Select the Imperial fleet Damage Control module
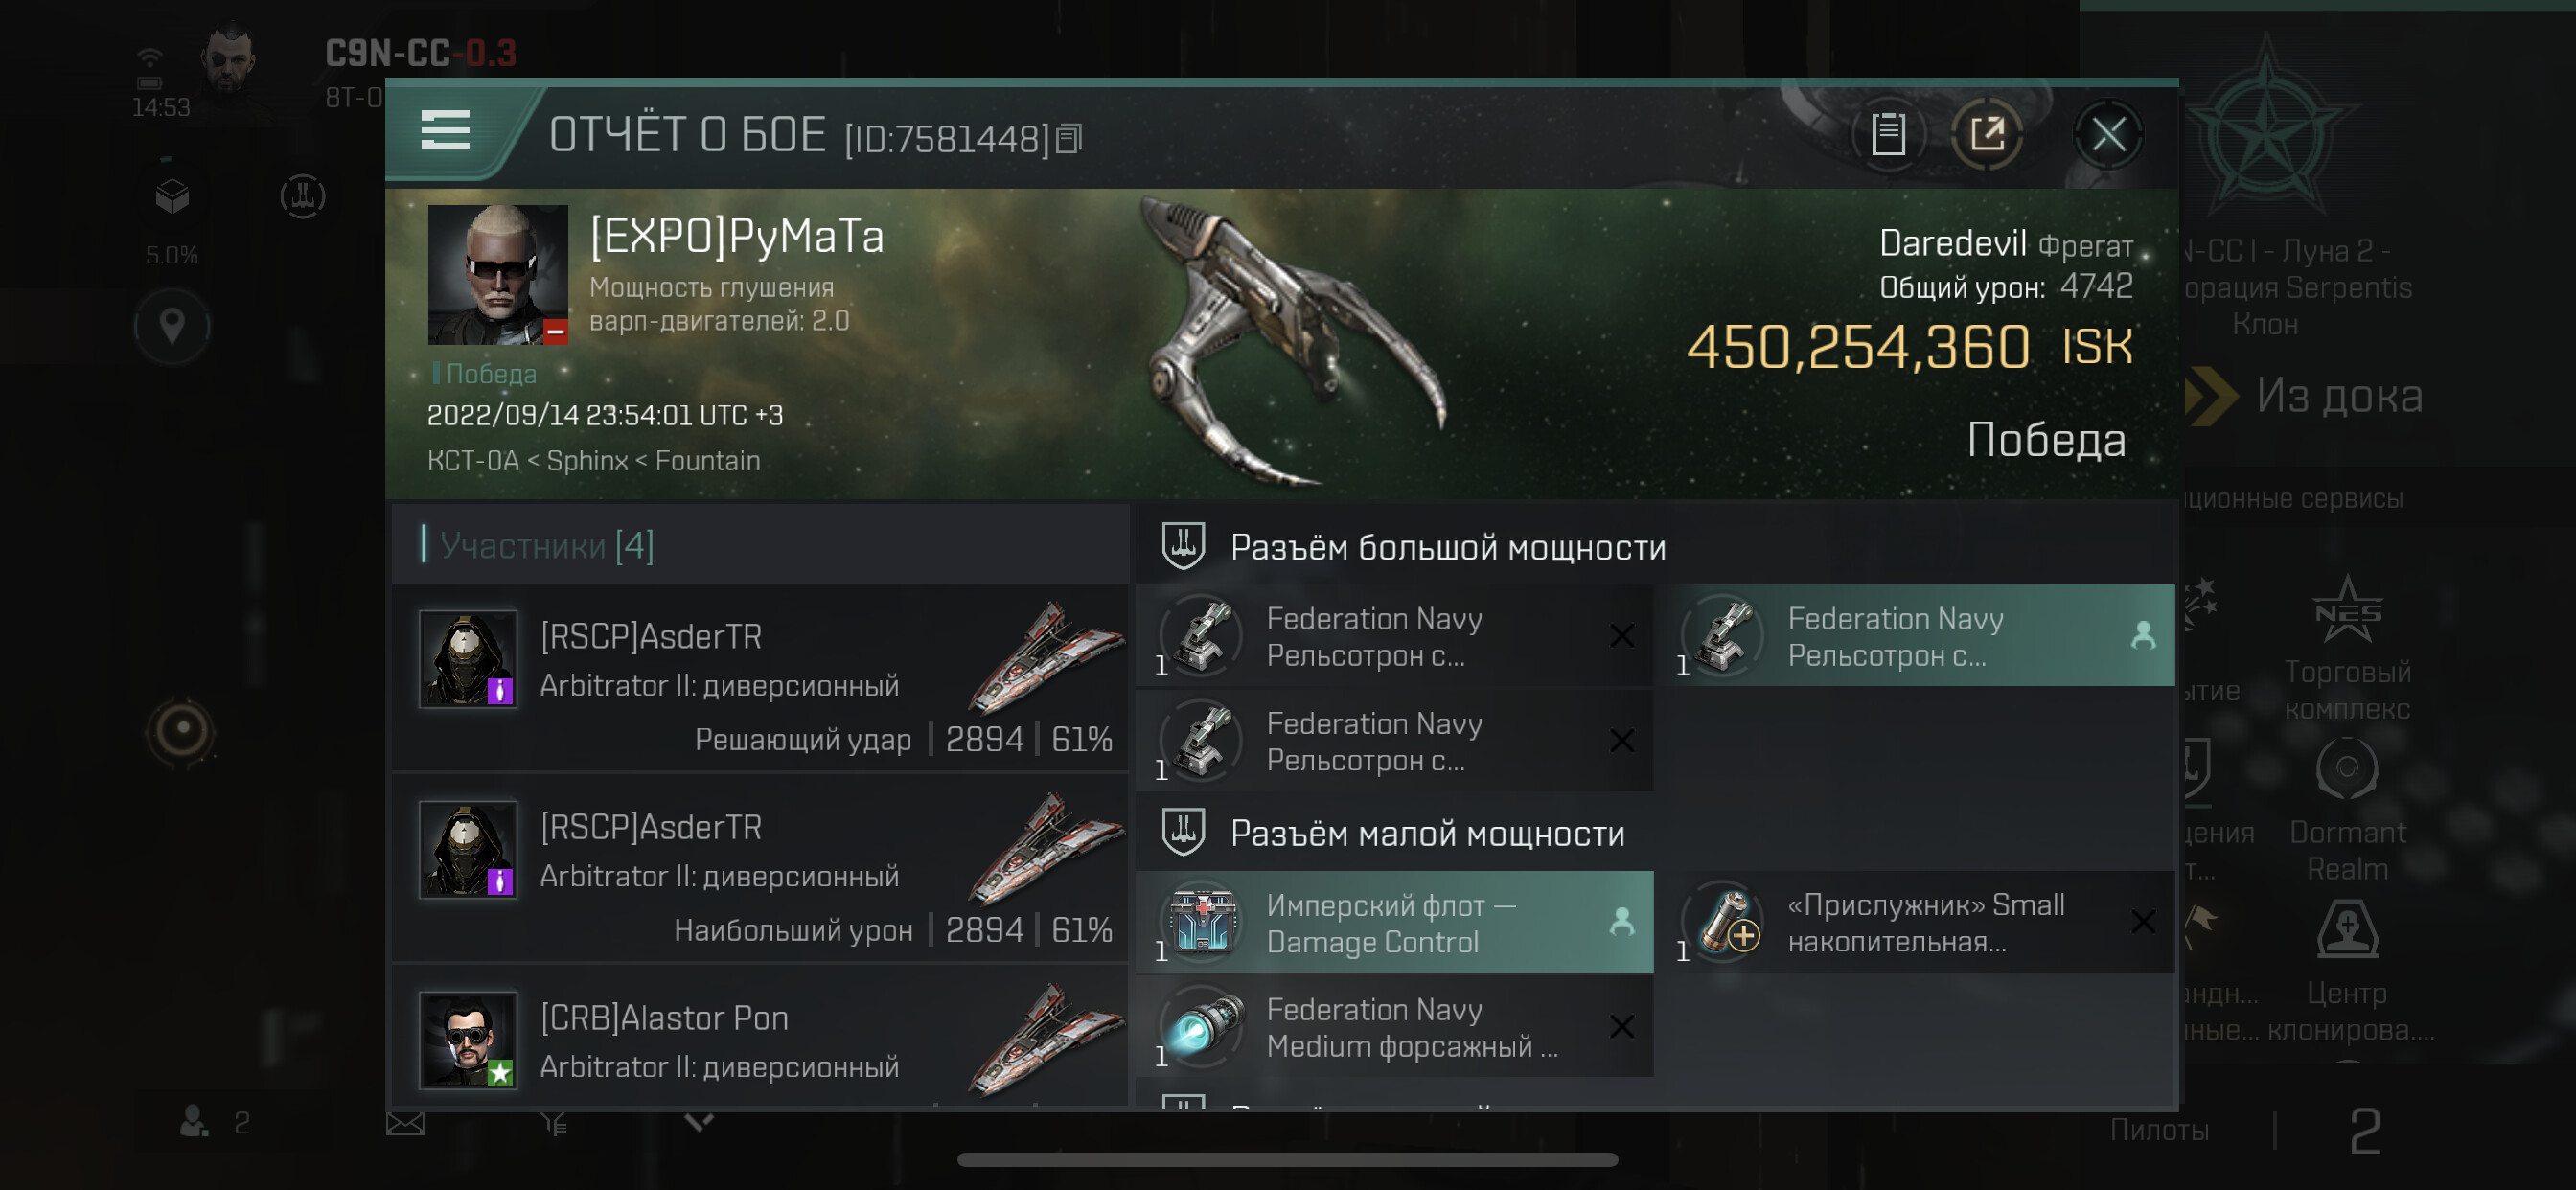2576x1190 pixels. point(1394,922)
